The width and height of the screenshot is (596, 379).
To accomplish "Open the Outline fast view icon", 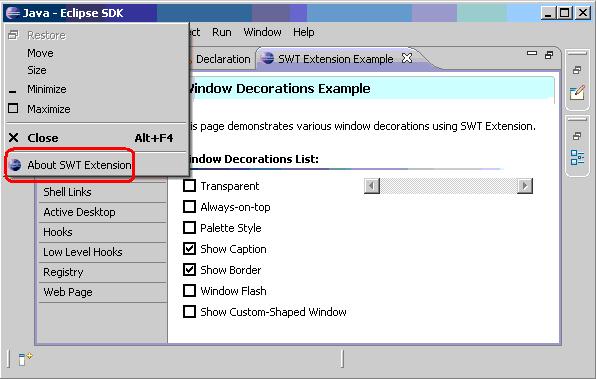I will coord(577,157).
